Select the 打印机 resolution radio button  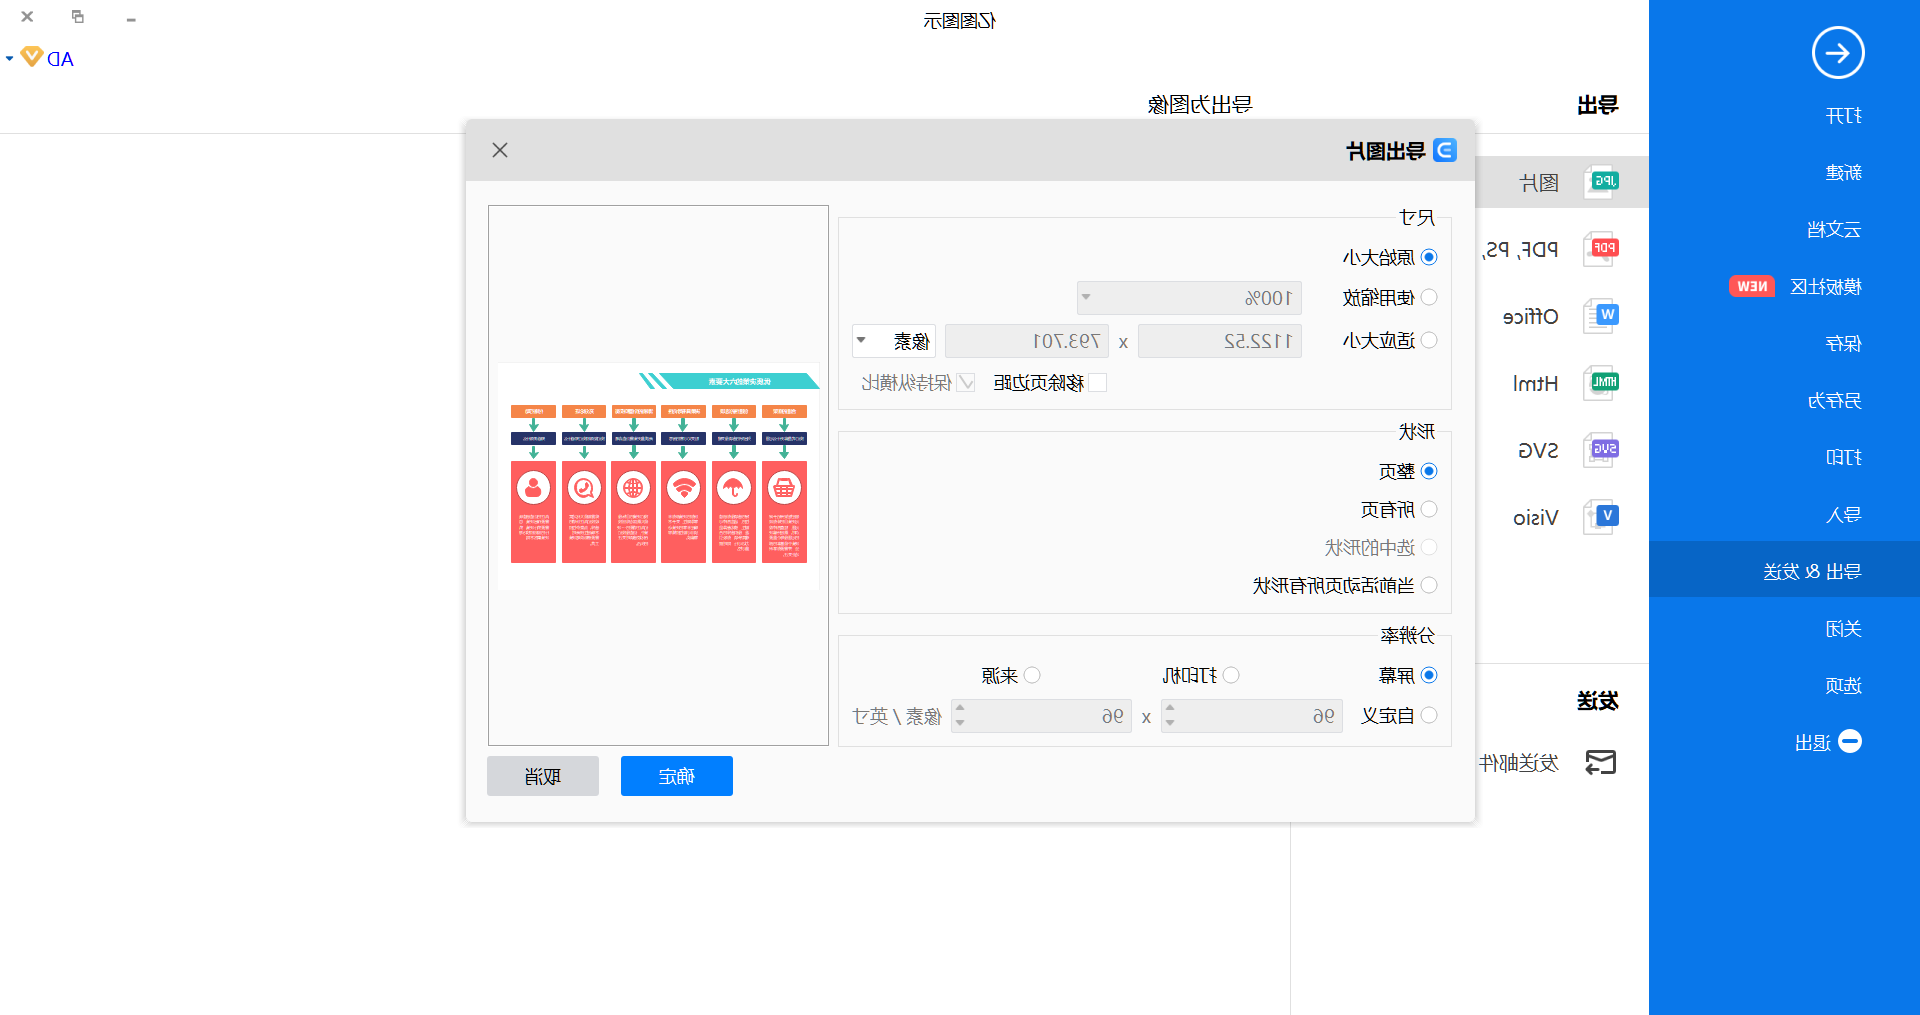(1231, 675)
